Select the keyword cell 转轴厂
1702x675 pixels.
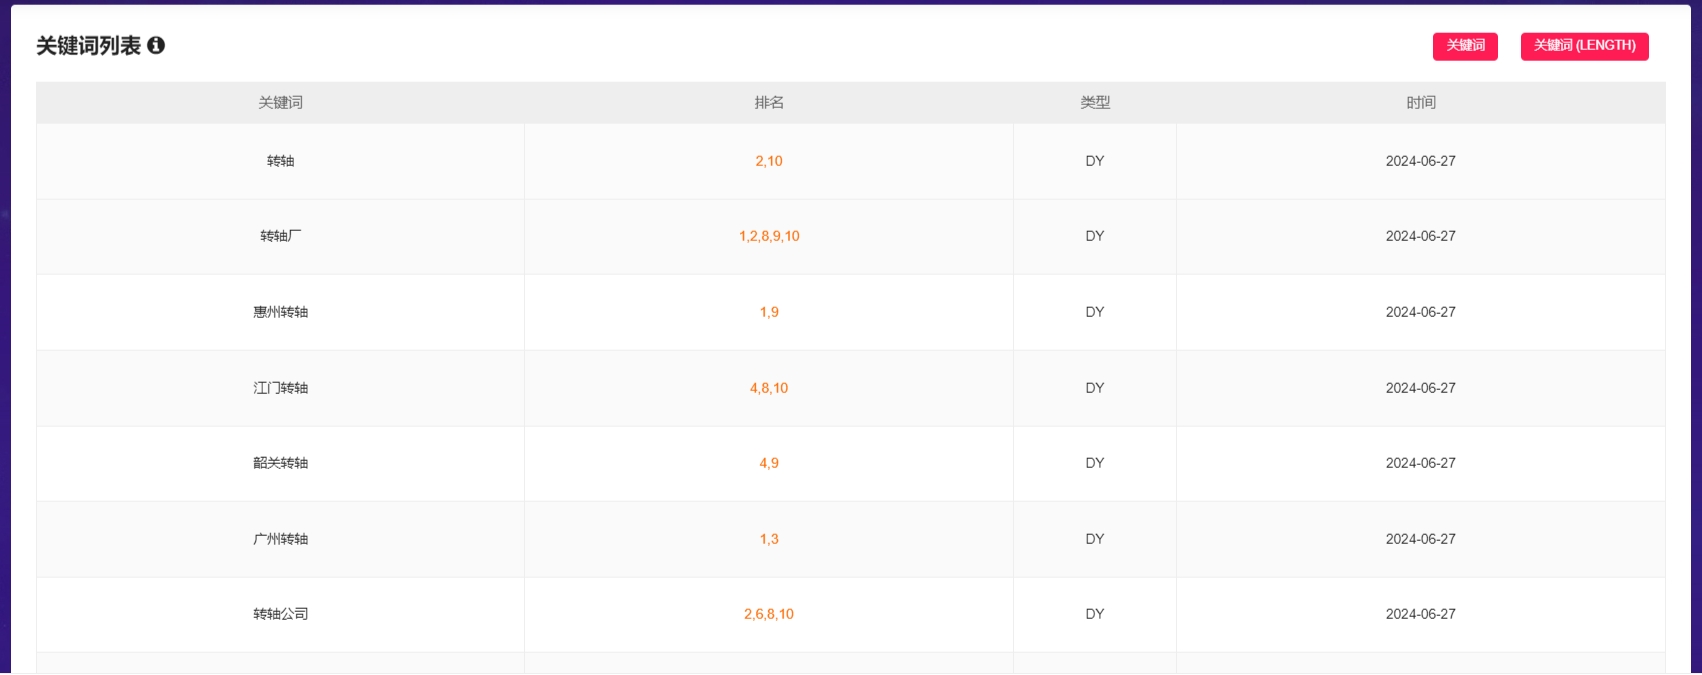tap(280, 237)
